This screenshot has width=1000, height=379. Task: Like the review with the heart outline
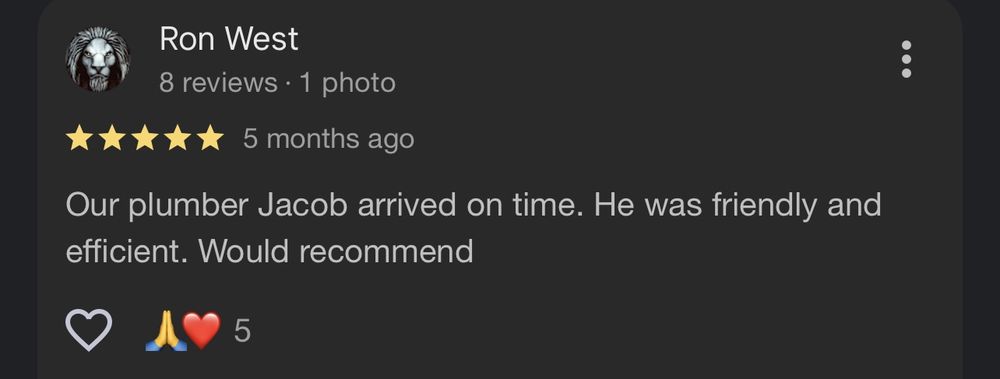(x=89, y=330)
